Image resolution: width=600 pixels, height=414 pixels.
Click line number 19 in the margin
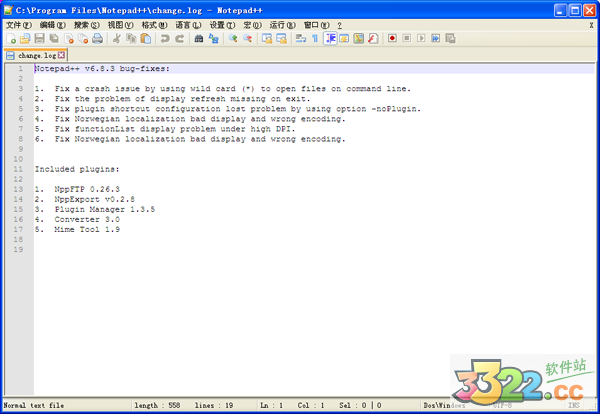tap(18, 249)
